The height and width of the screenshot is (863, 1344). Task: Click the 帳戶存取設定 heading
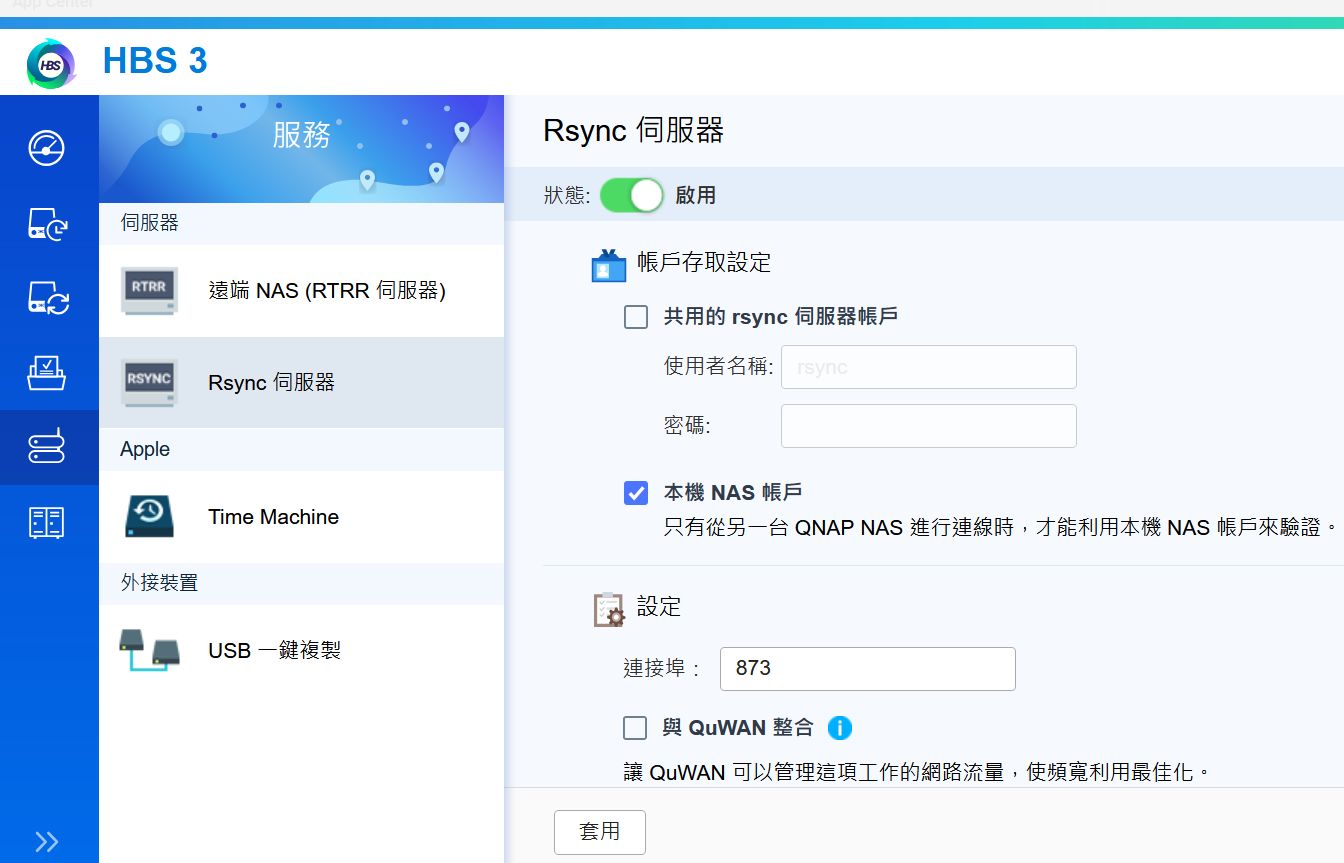coord(704,264)
